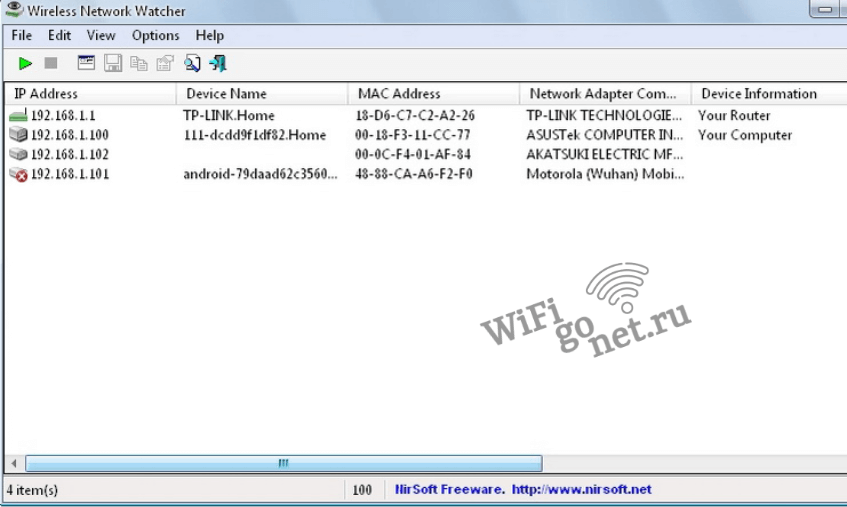Open the File menu
The height and width of the screenshot is (507, 847).
[22, 35]
